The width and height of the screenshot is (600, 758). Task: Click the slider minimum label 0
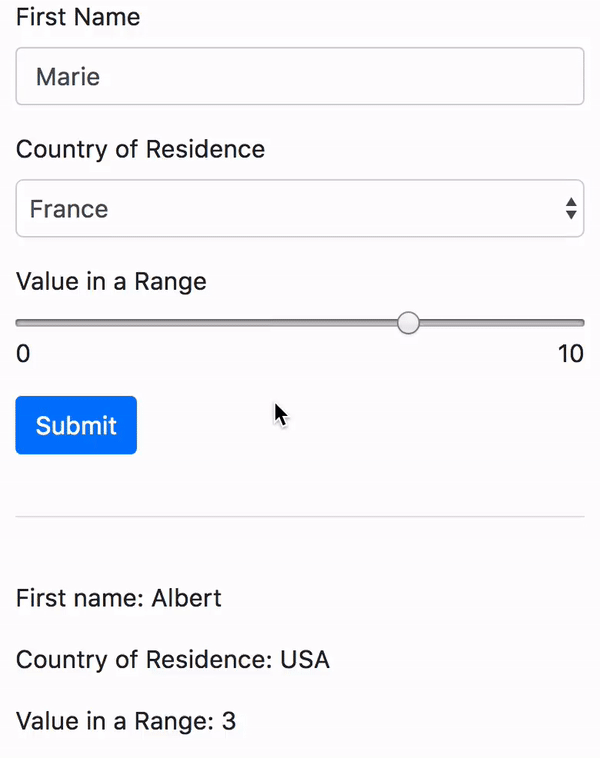coord(23,353)
